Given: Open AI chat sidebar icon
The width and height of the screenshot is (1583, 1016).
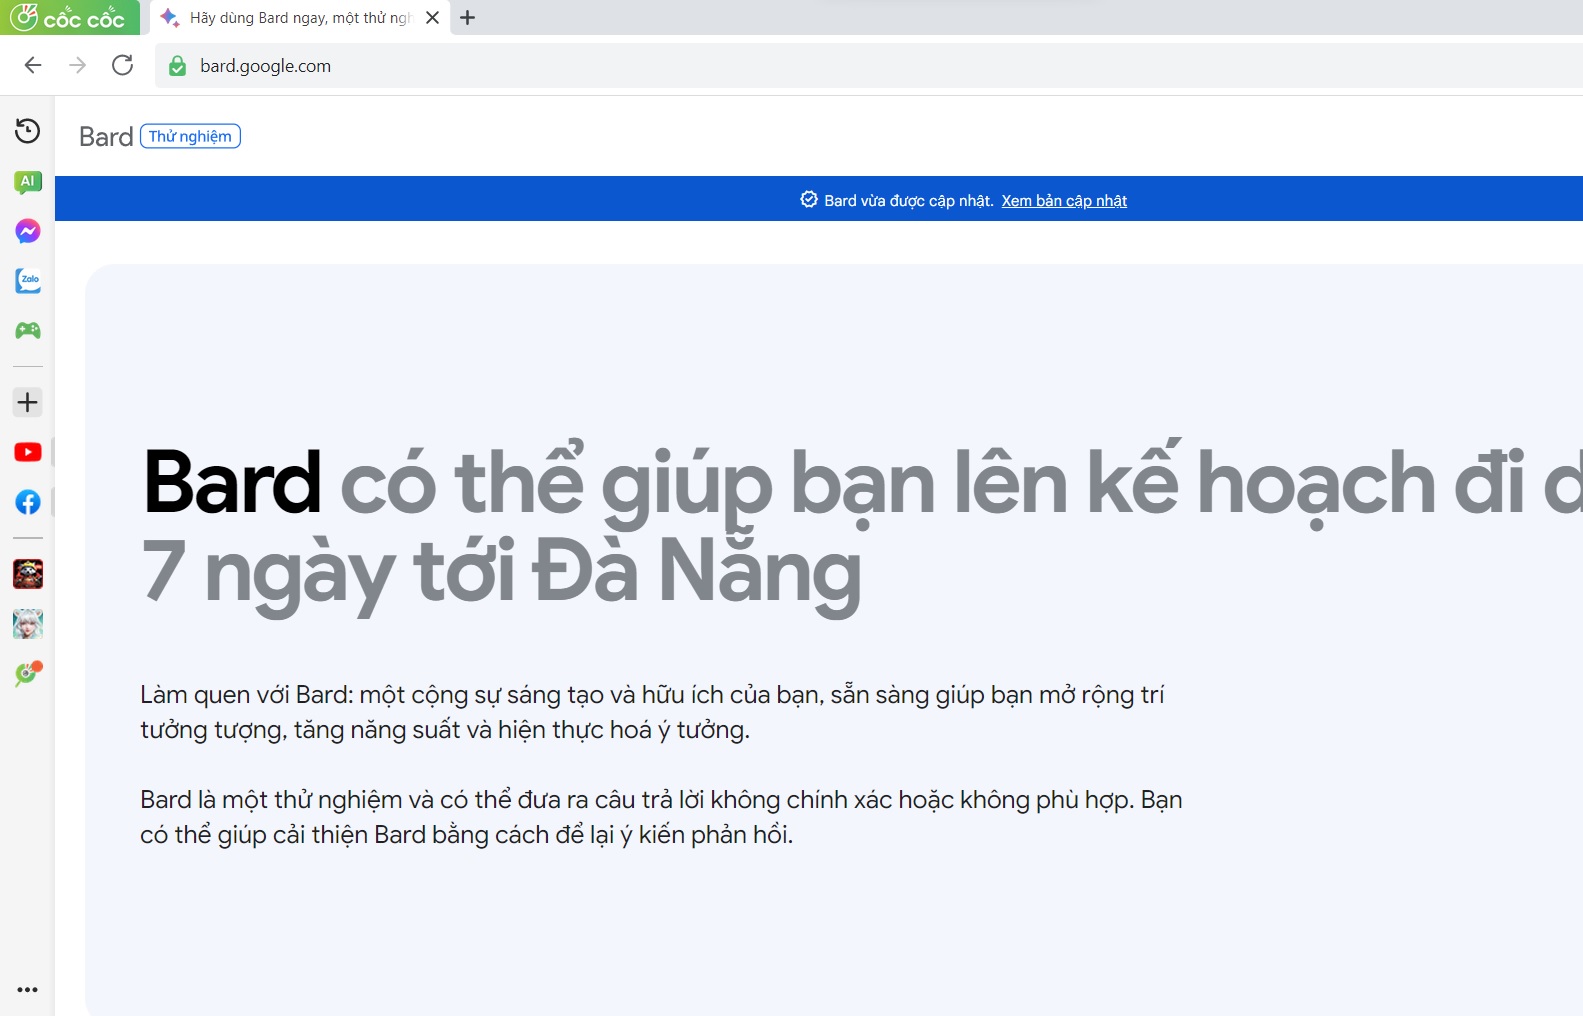Looking at the screenshot, I should pos(28,182).
